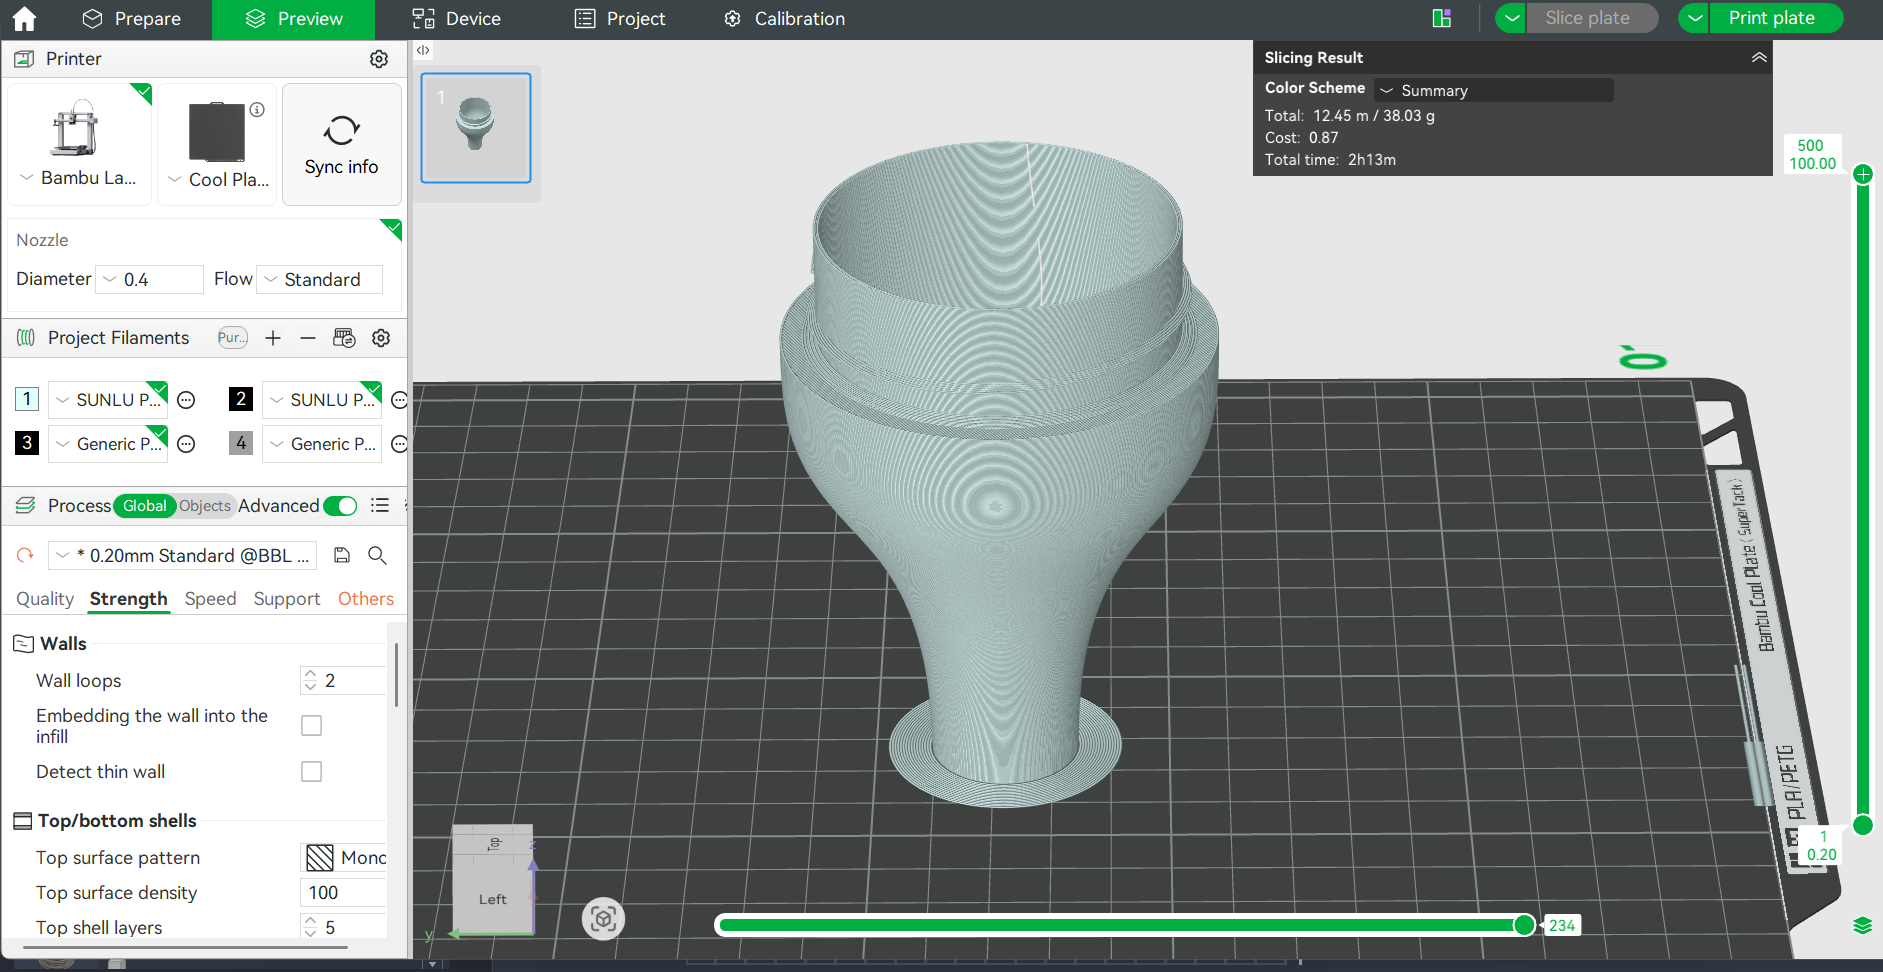The width and height of the screenshot is (1883, 972).
Task: Switch process scope to Global
Action: [145, 506]
